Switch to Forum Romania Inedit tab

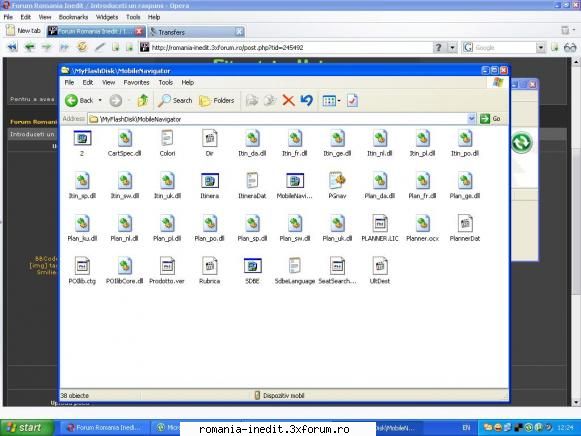96,31
